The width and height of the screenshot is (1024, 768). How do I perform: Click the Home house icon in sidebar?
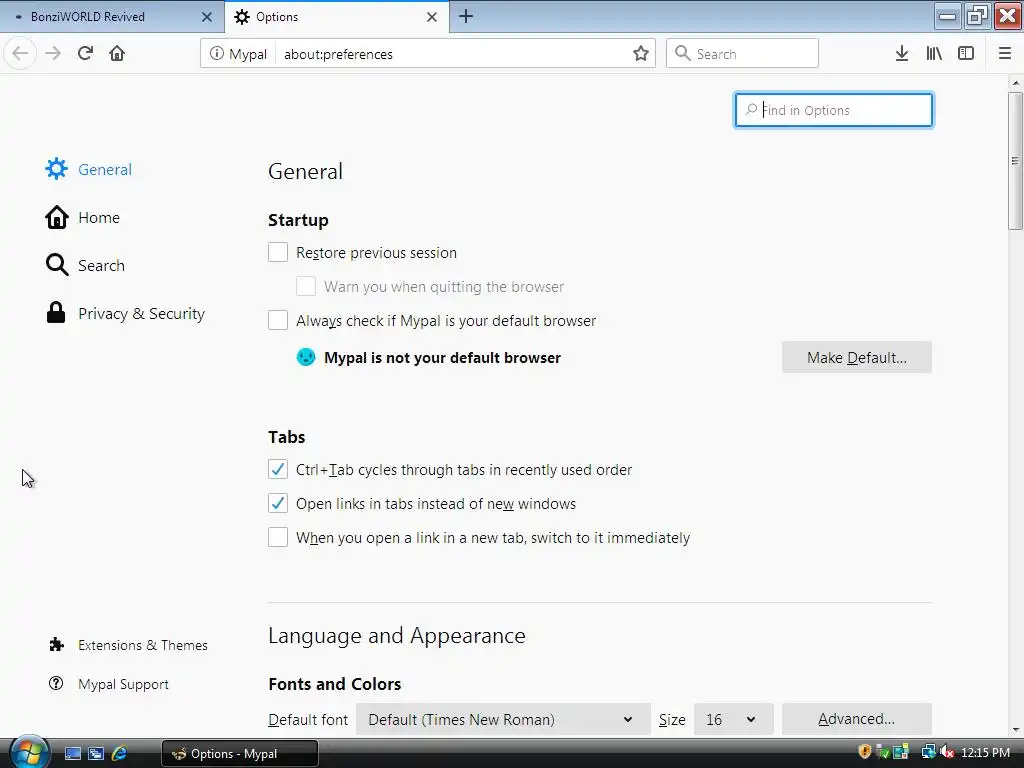[x=56, y=217]
